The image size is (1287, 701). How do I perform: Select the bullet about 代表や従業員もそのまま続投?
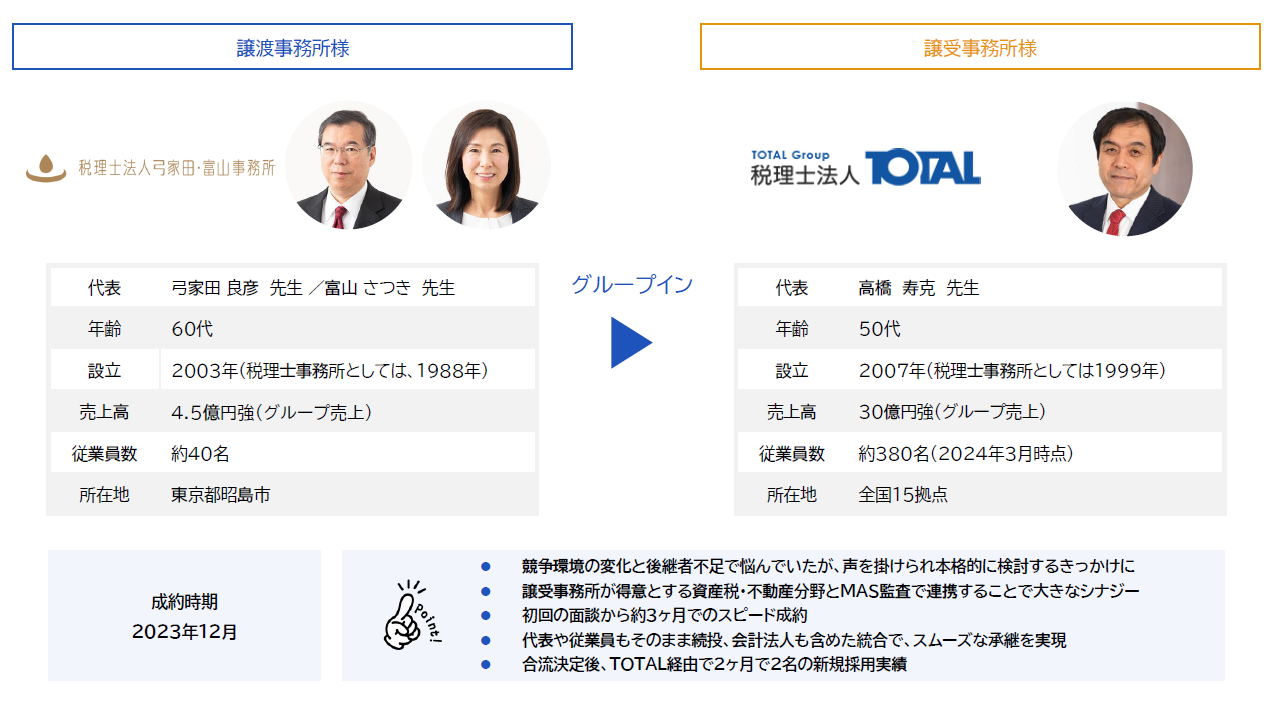coord(794,640)
